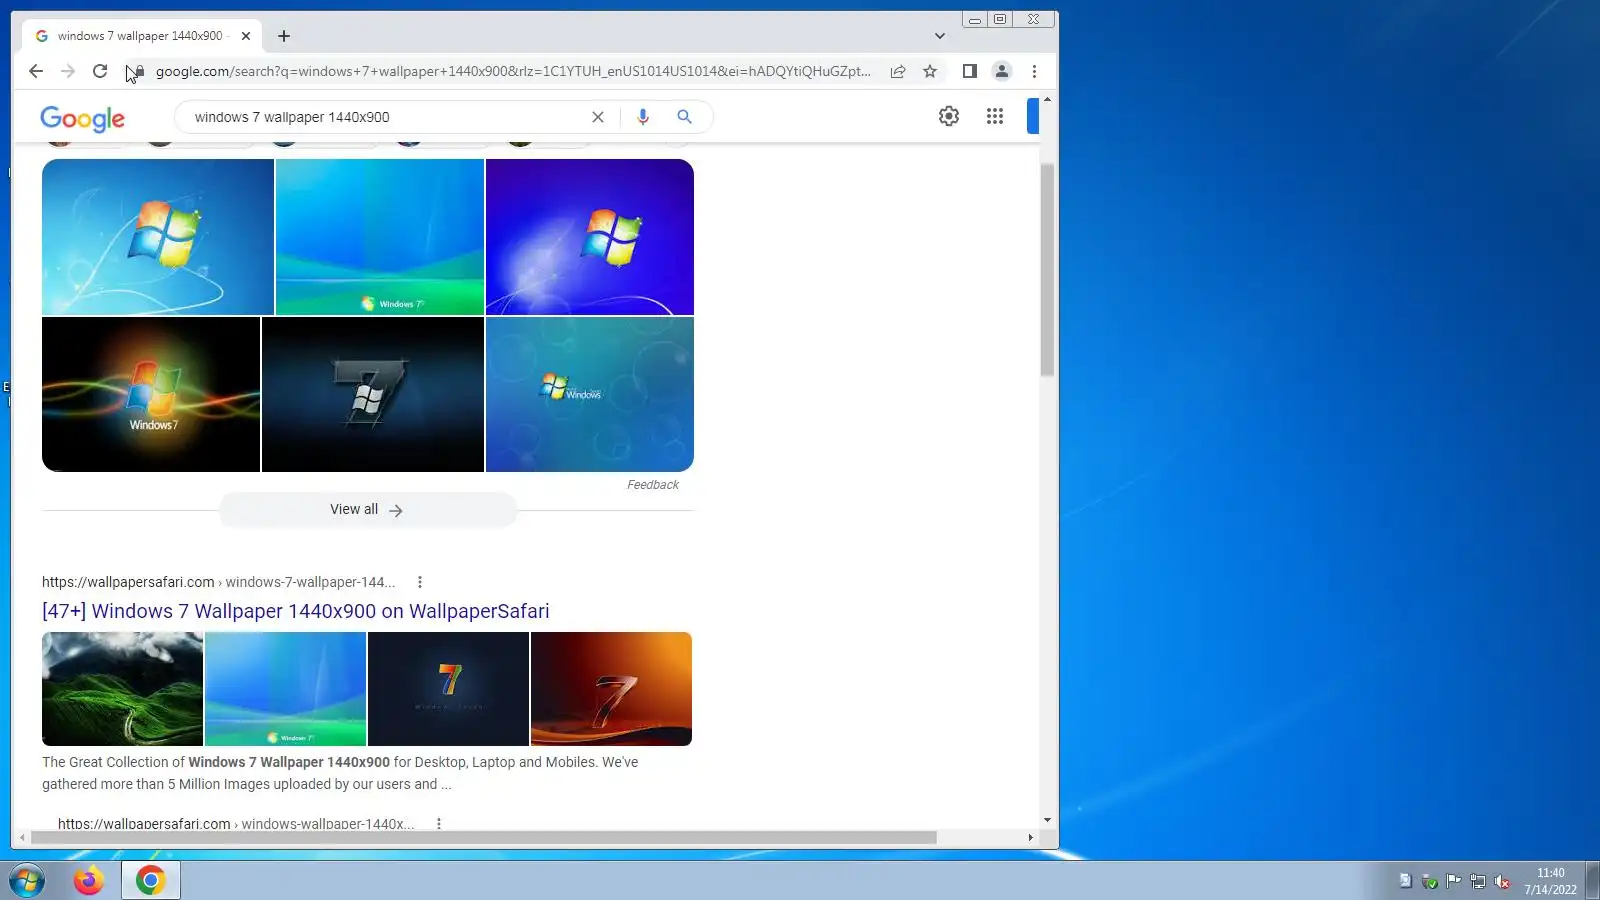The image size is (1600, 900).
Task: Click the Feedback link under images
Action: (x=653, y=485)
